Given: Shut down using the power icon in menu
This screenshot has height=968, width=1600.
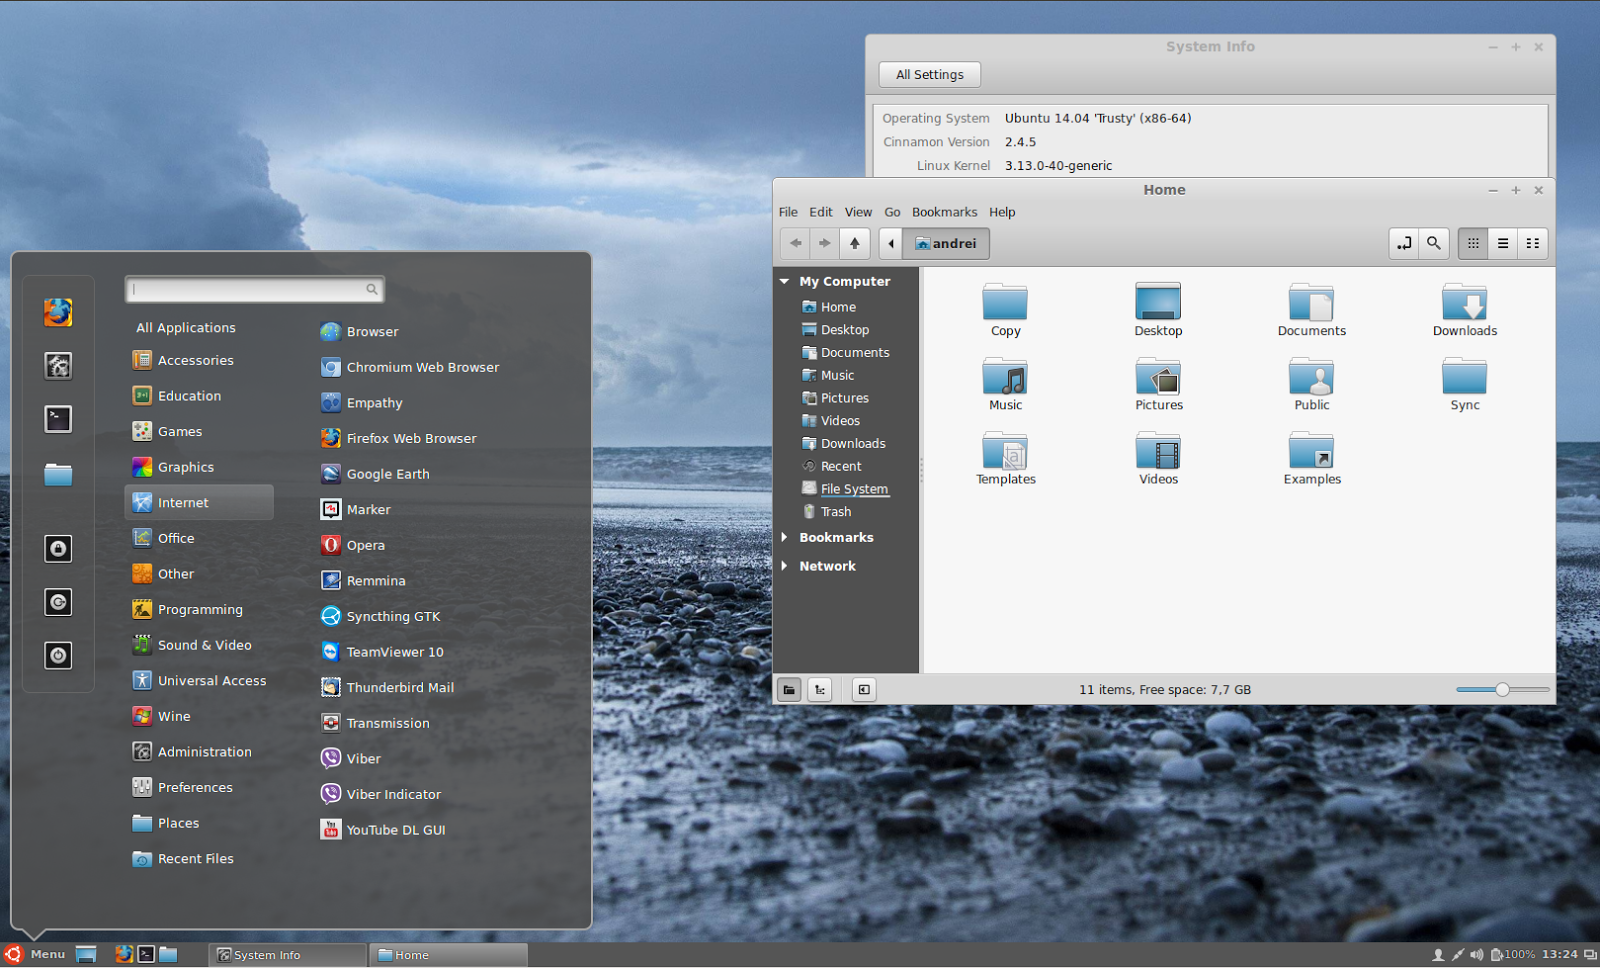Looking at the screenshot, I should click(x=58, y=655).
